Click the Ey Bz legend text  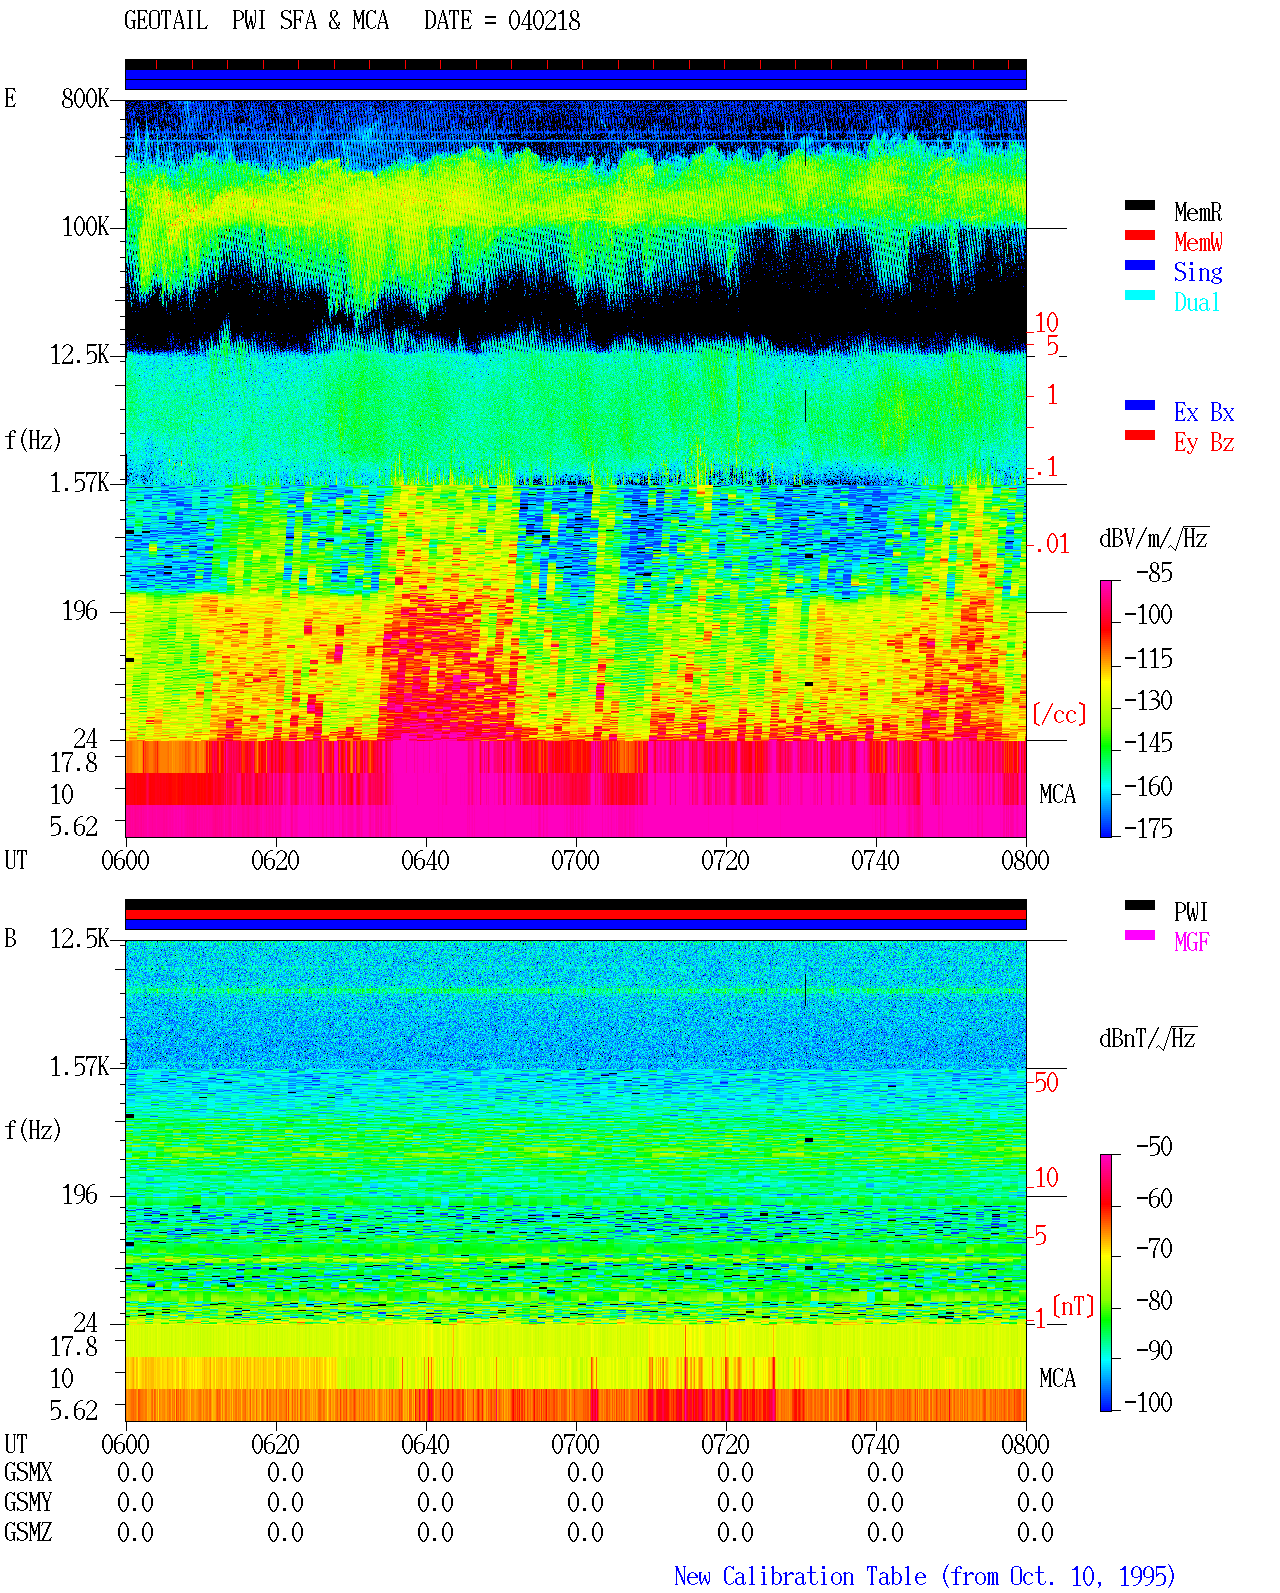[x=1204, y=442]
